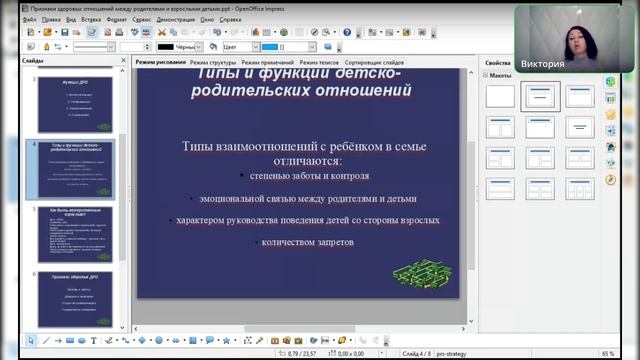The width and height of the screenshot is (640, 360).
Task: Select the Text tool
Action: 93,340
